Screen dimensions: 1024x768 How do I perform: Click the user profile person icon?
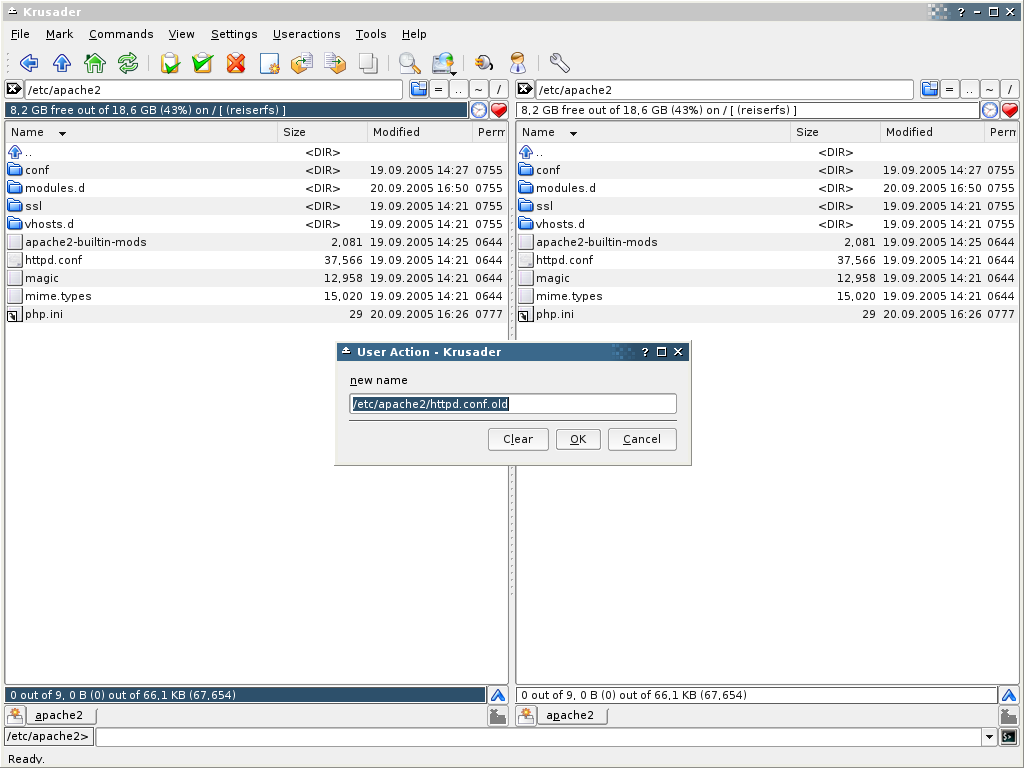(x=518, y=63)
